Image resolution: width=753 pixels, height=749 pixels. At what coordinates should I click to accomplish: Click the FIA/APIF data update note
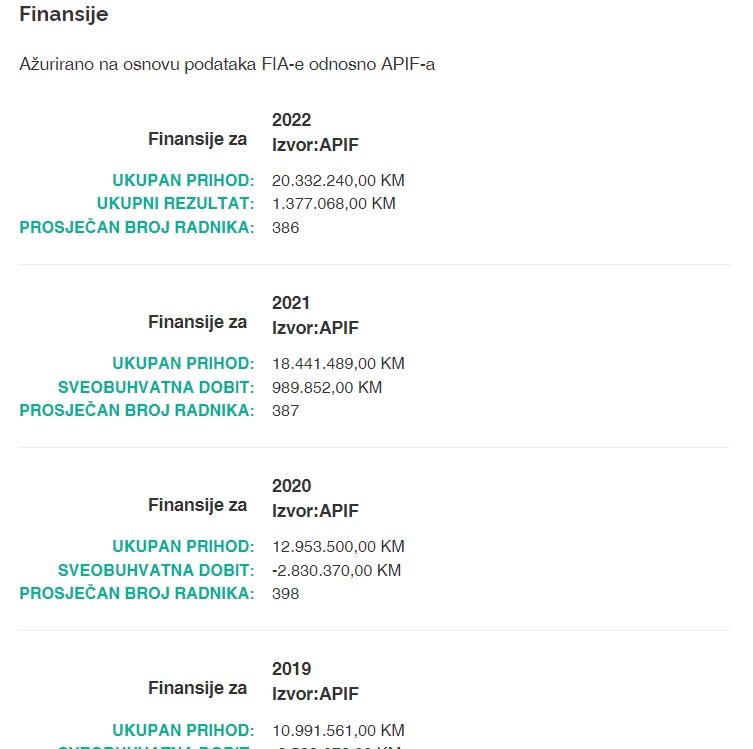pos(227,64)
